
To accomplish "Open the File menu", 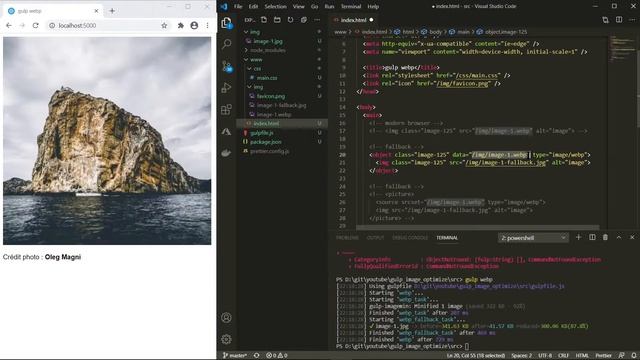I will (x=238, y=7).
